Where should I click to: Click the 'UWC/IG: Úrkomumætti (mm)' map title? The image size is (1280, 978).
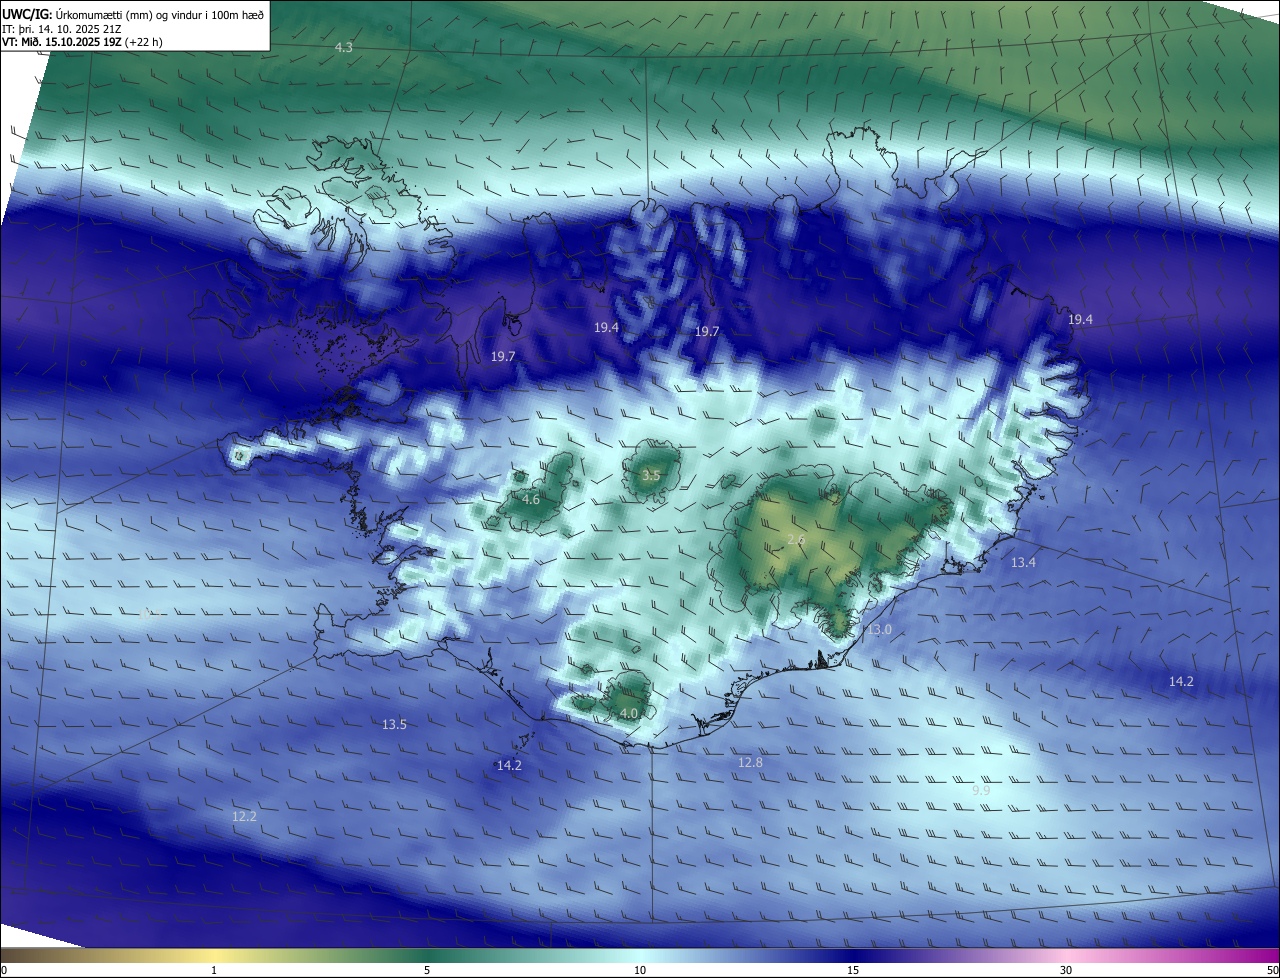point(133,14)
